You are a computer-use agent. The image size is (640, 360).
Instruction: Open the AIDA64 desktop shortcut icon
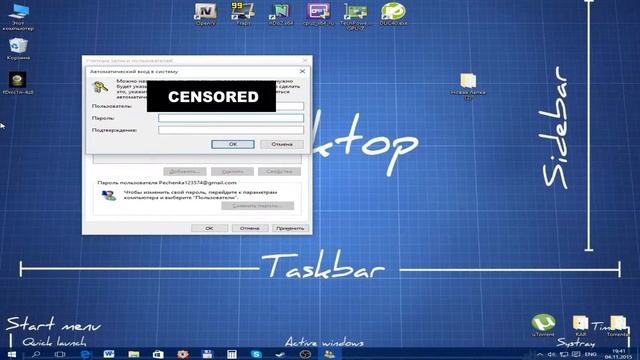[x=281, y=14]
